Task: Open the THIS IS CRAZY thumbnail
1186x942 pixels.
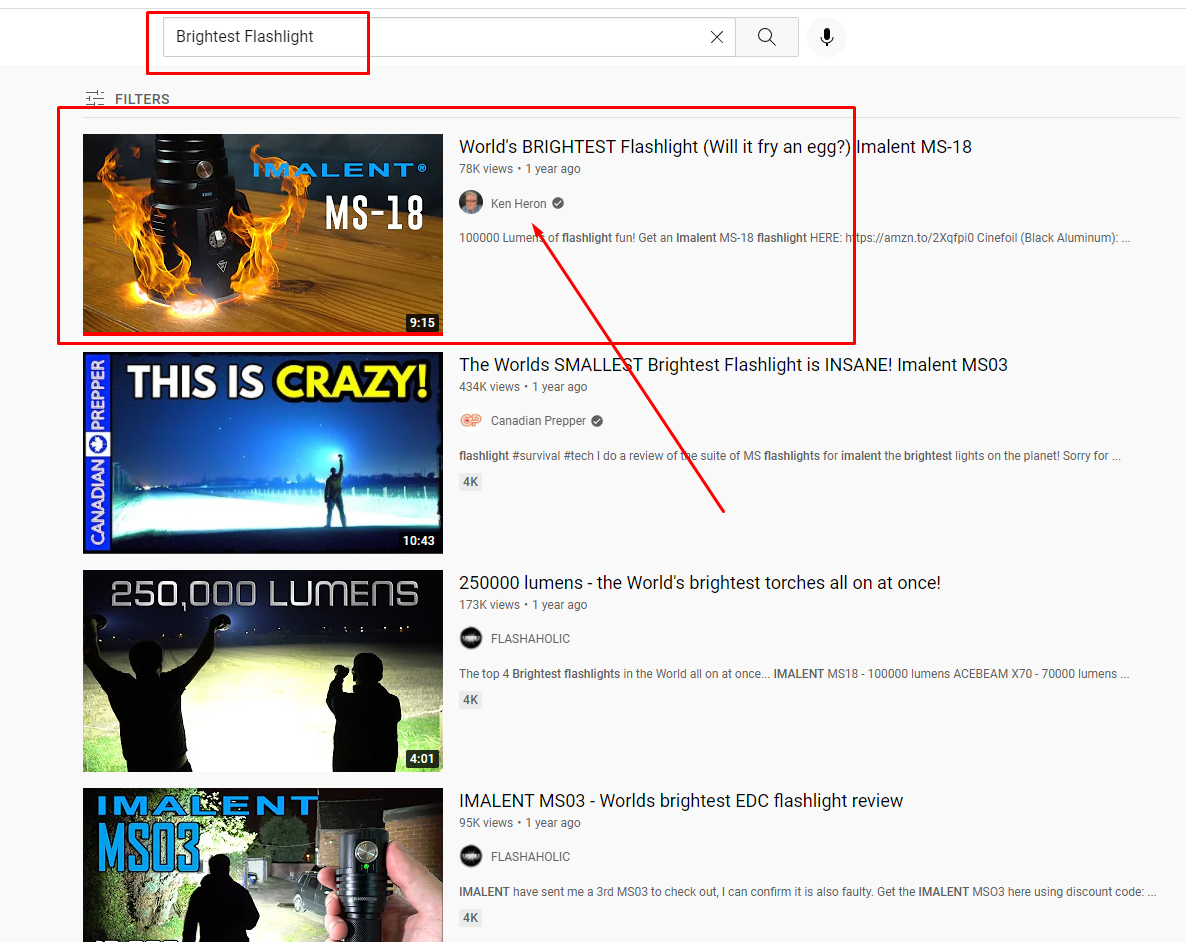Action: click(x=262, y=452)
